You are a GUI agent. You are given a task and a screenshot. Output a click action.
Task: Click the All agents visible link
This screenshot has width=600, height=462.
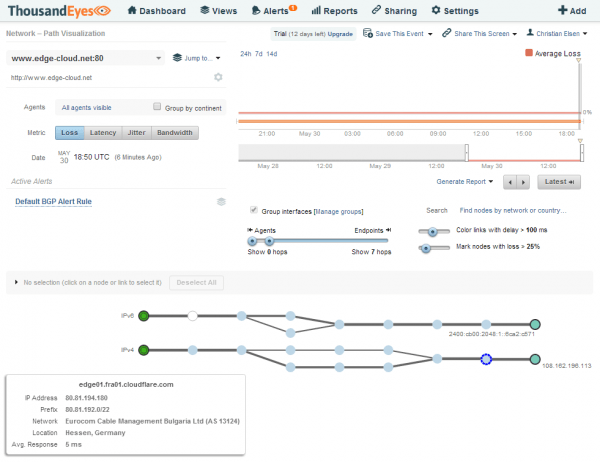click(86, 108)
